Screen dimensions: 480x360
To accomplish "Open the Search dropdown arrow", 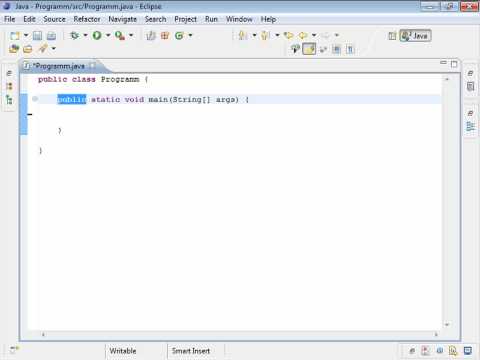I will [x=53, y=49].
